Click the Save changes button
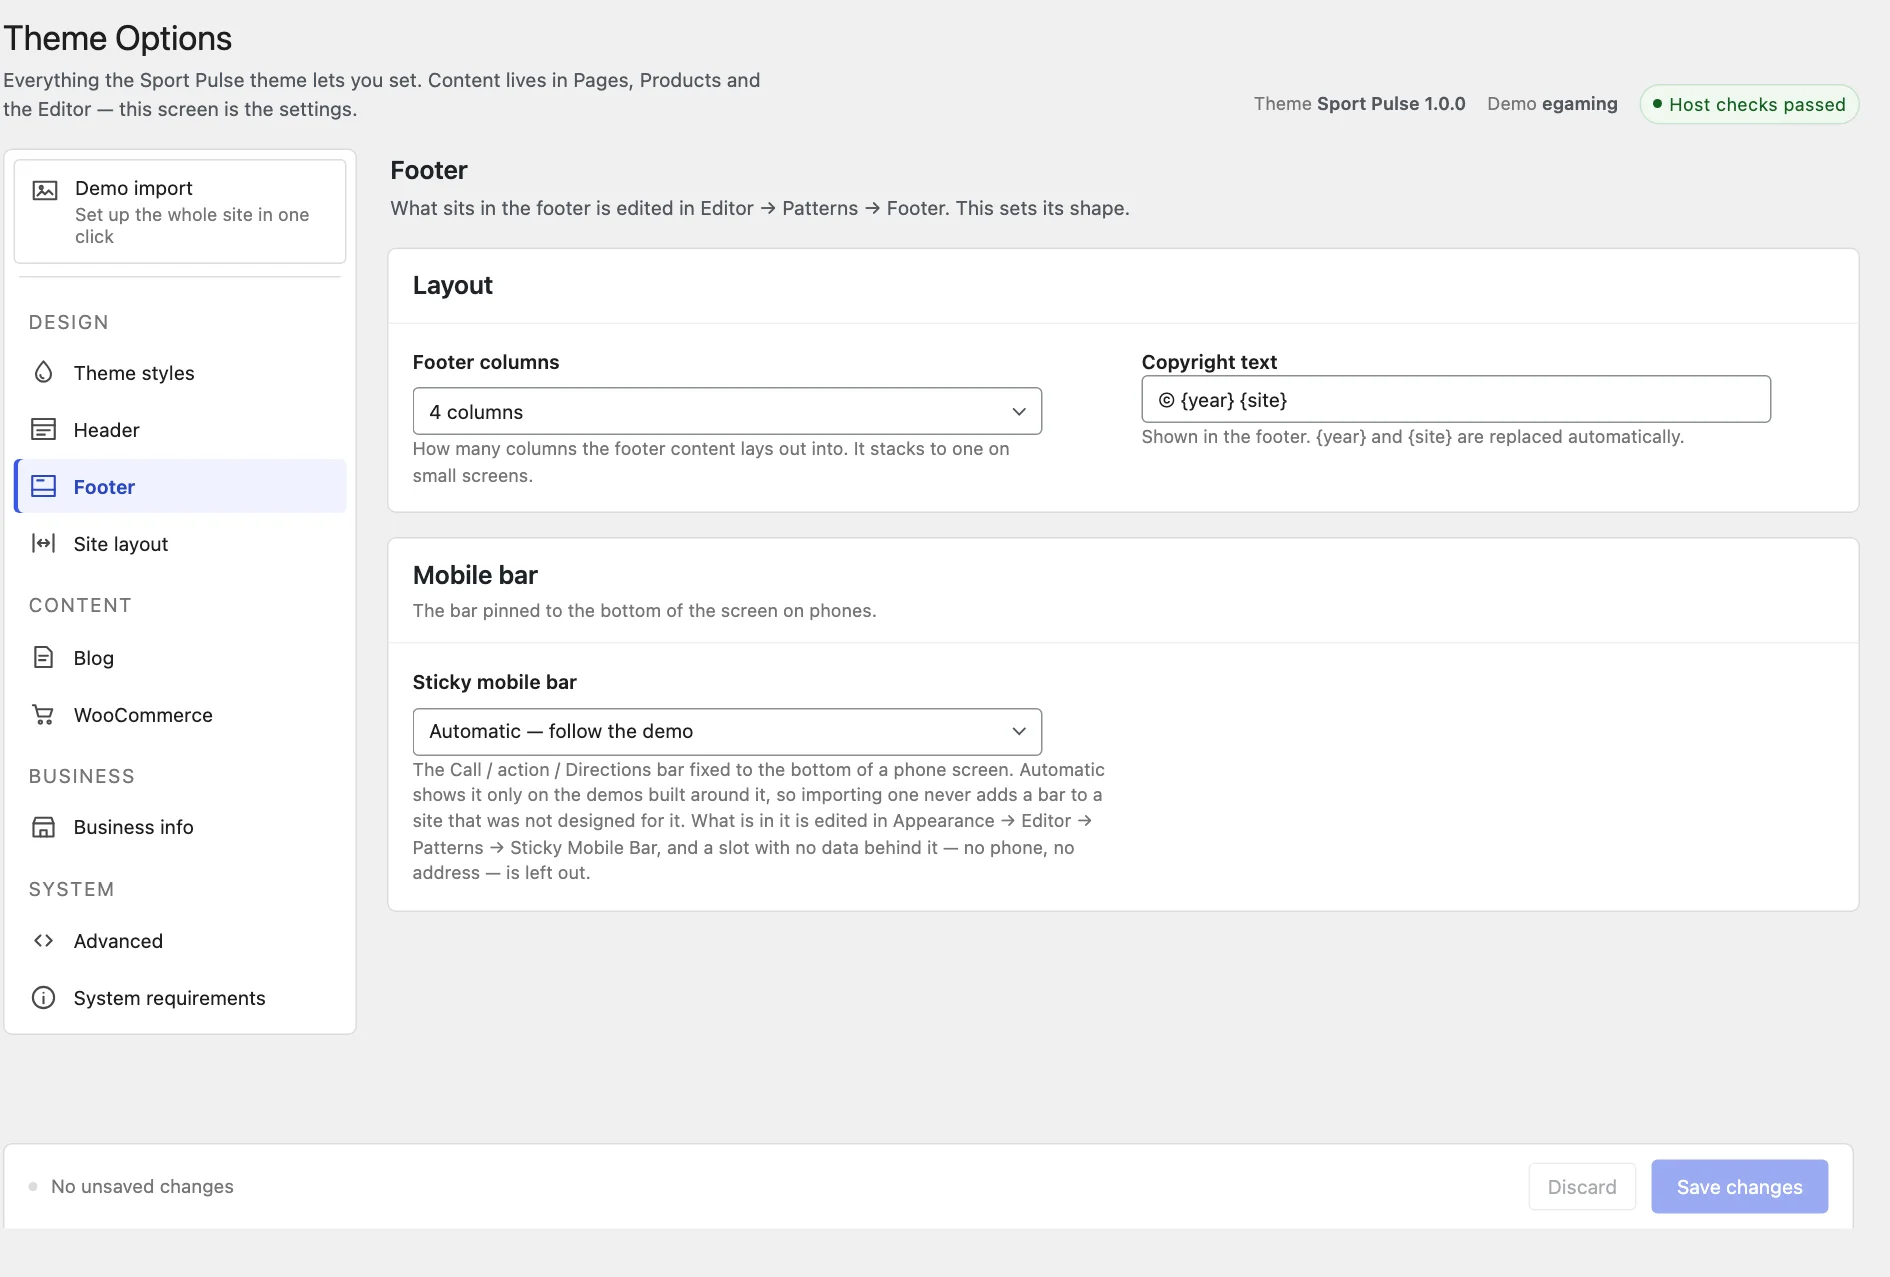Viewport: 1890px width, 1277px height. (x=1739, y=1186)
